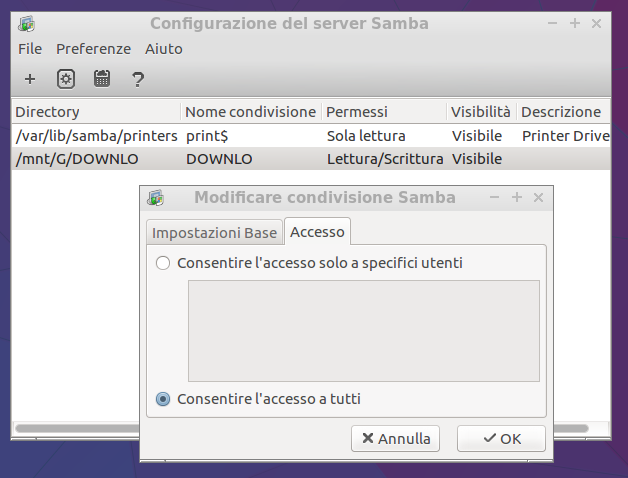Sort by Nome condivisione column header
The height and width of the screenshot is (478, 628).
coord(251,112)
